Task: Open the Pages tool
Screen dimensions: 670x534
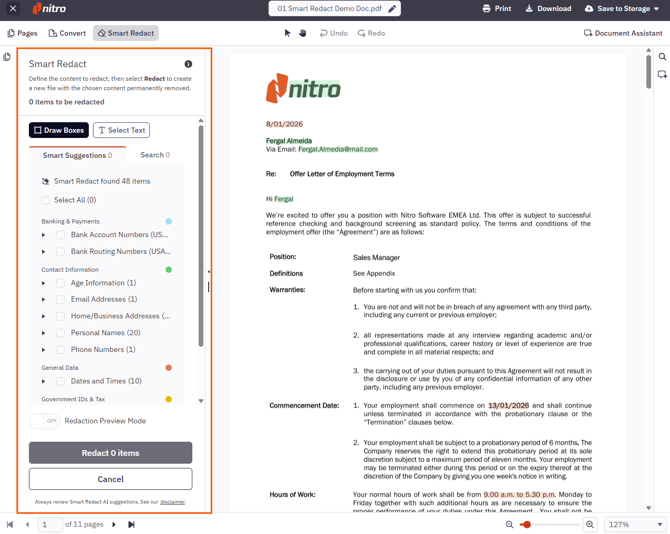Action: point(23,33)
